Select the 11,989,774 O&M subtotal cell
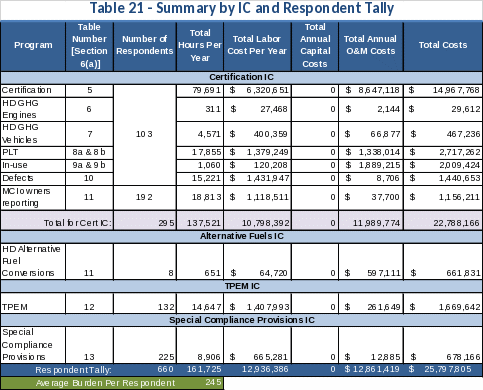 click(x=371, y=220)
